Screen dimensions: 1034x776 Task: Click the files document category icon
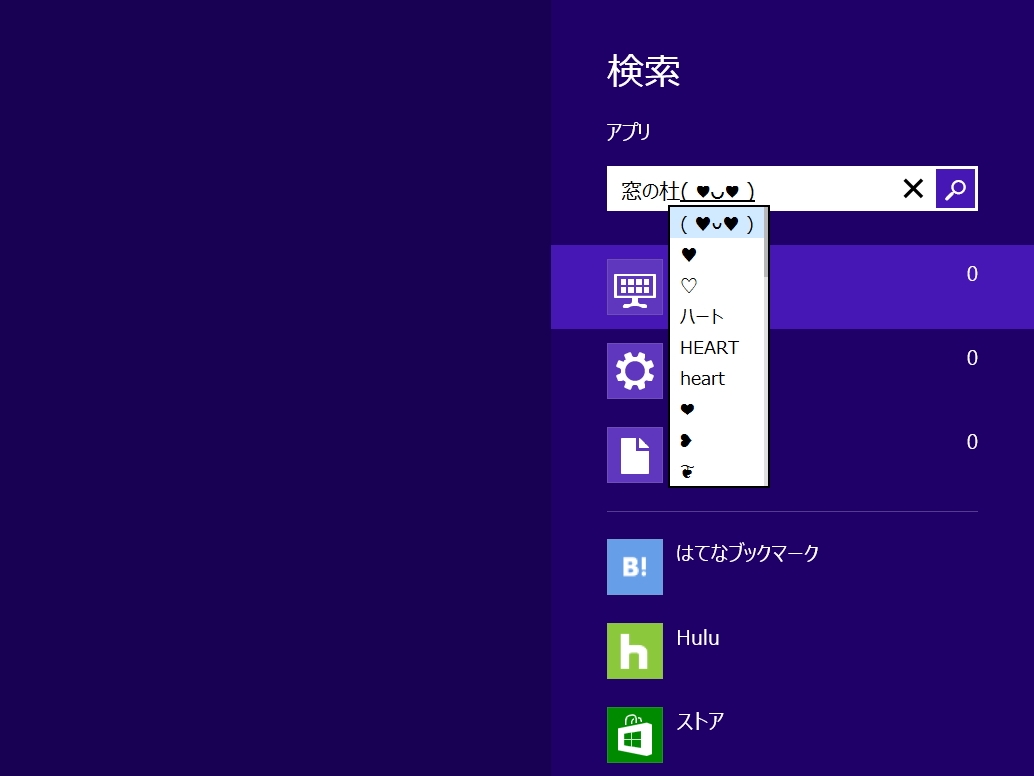click(x=635, y=455)
